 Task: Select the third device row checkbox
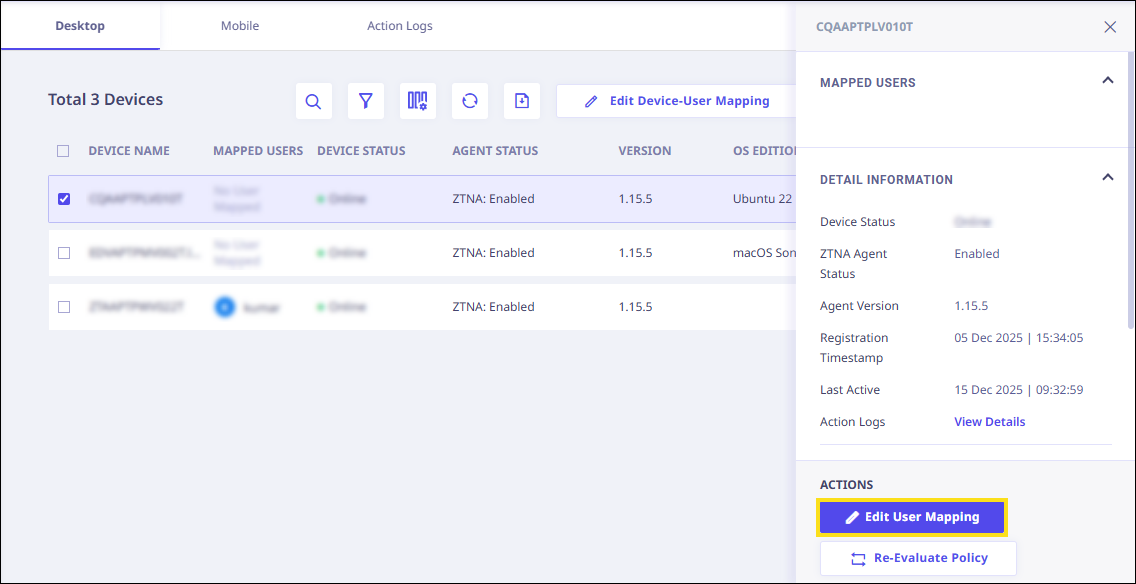64,307
